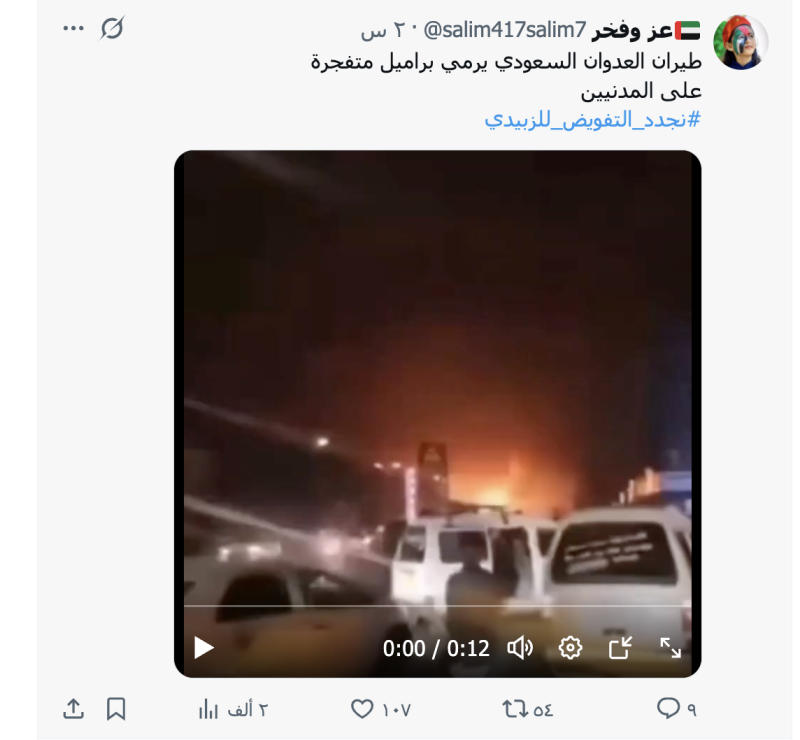This screenshot has height=740, width=800.
Task: Open the @salim417salim7 profile handle
Action: 505,31
